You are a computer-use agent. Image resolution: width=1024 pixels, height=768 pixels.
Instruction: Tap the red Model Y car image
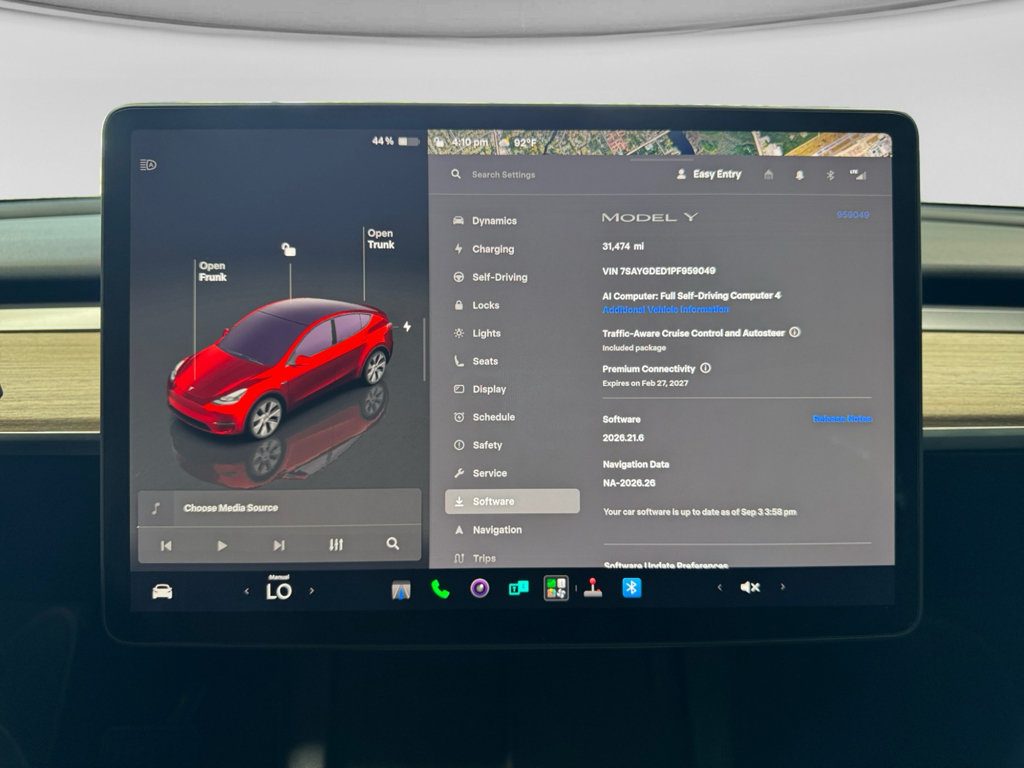(x=281, y=367)
